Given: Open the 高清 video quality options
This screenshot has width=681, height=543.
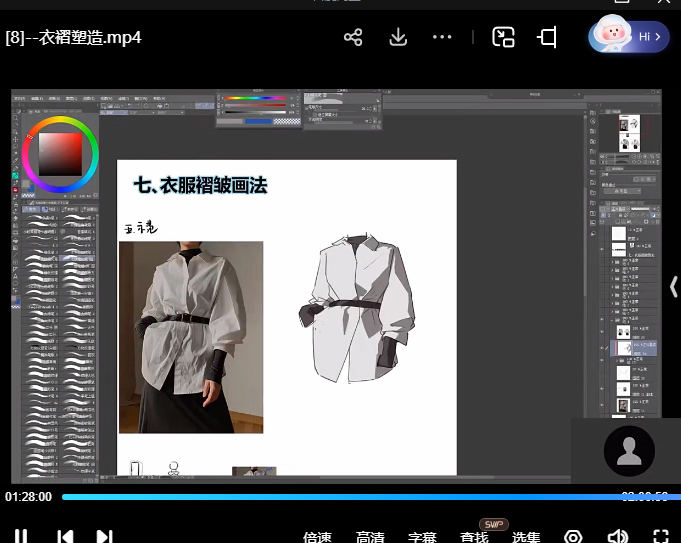Looking at the screenshot, I should [x=370, y=537].
